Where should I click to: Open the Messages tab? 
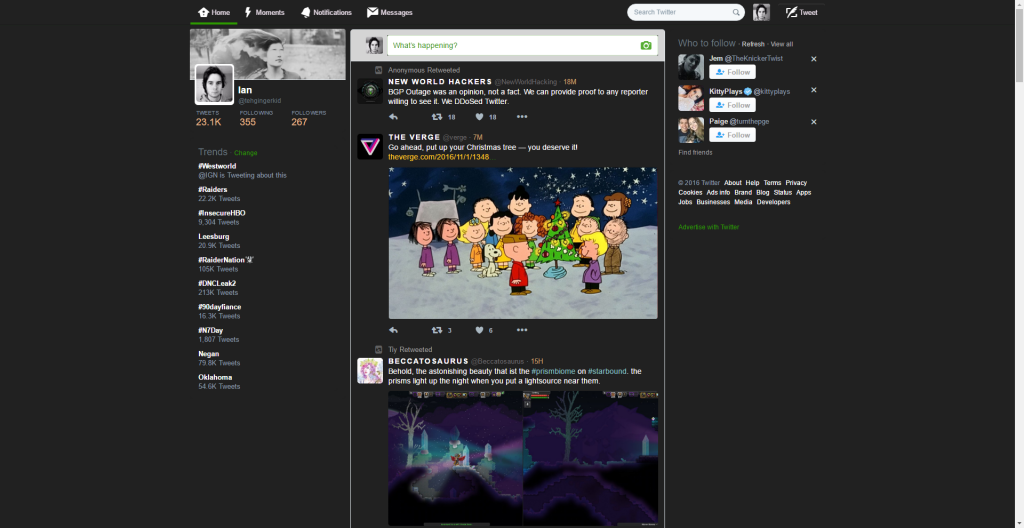[390, 12]
